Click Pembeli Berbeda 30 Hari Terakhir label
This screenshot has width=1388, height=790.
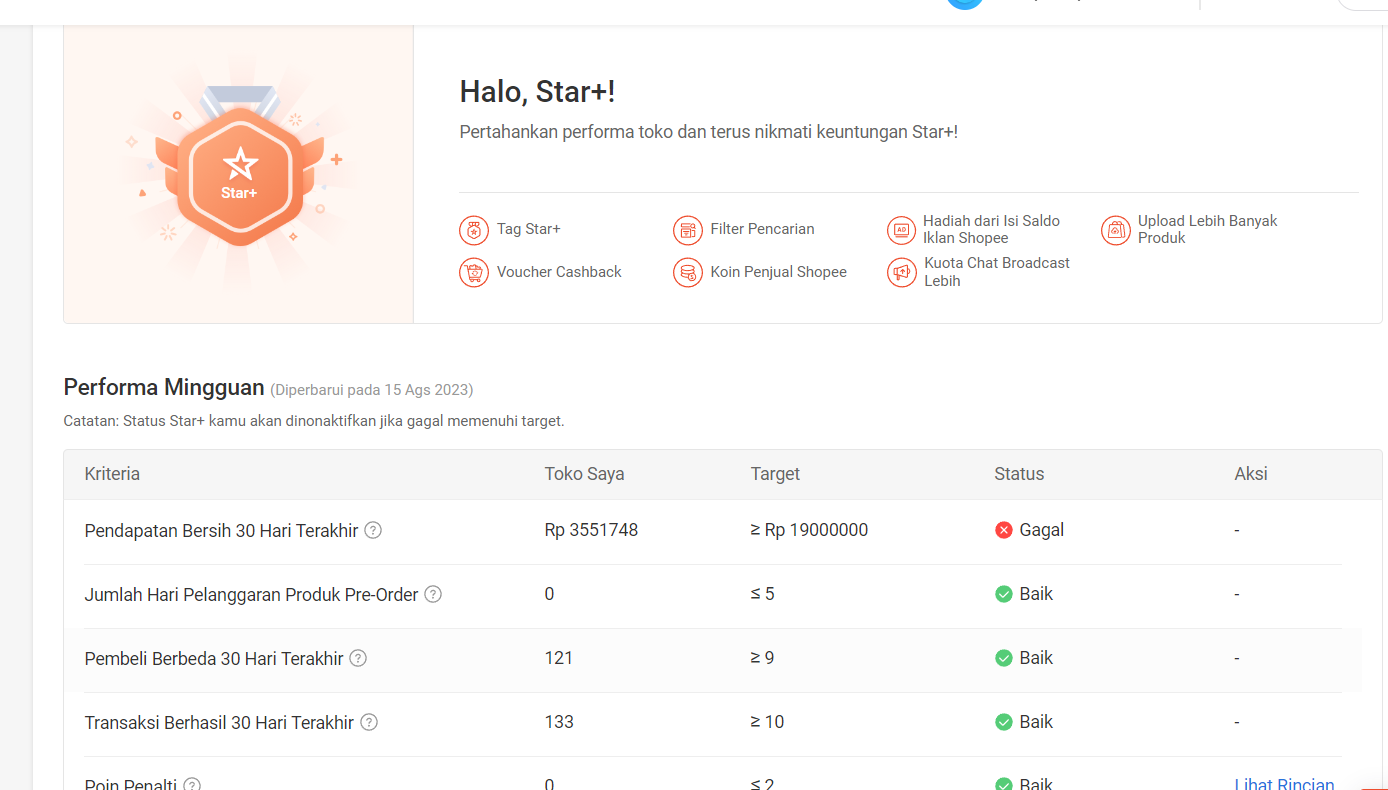click(214, 659)
